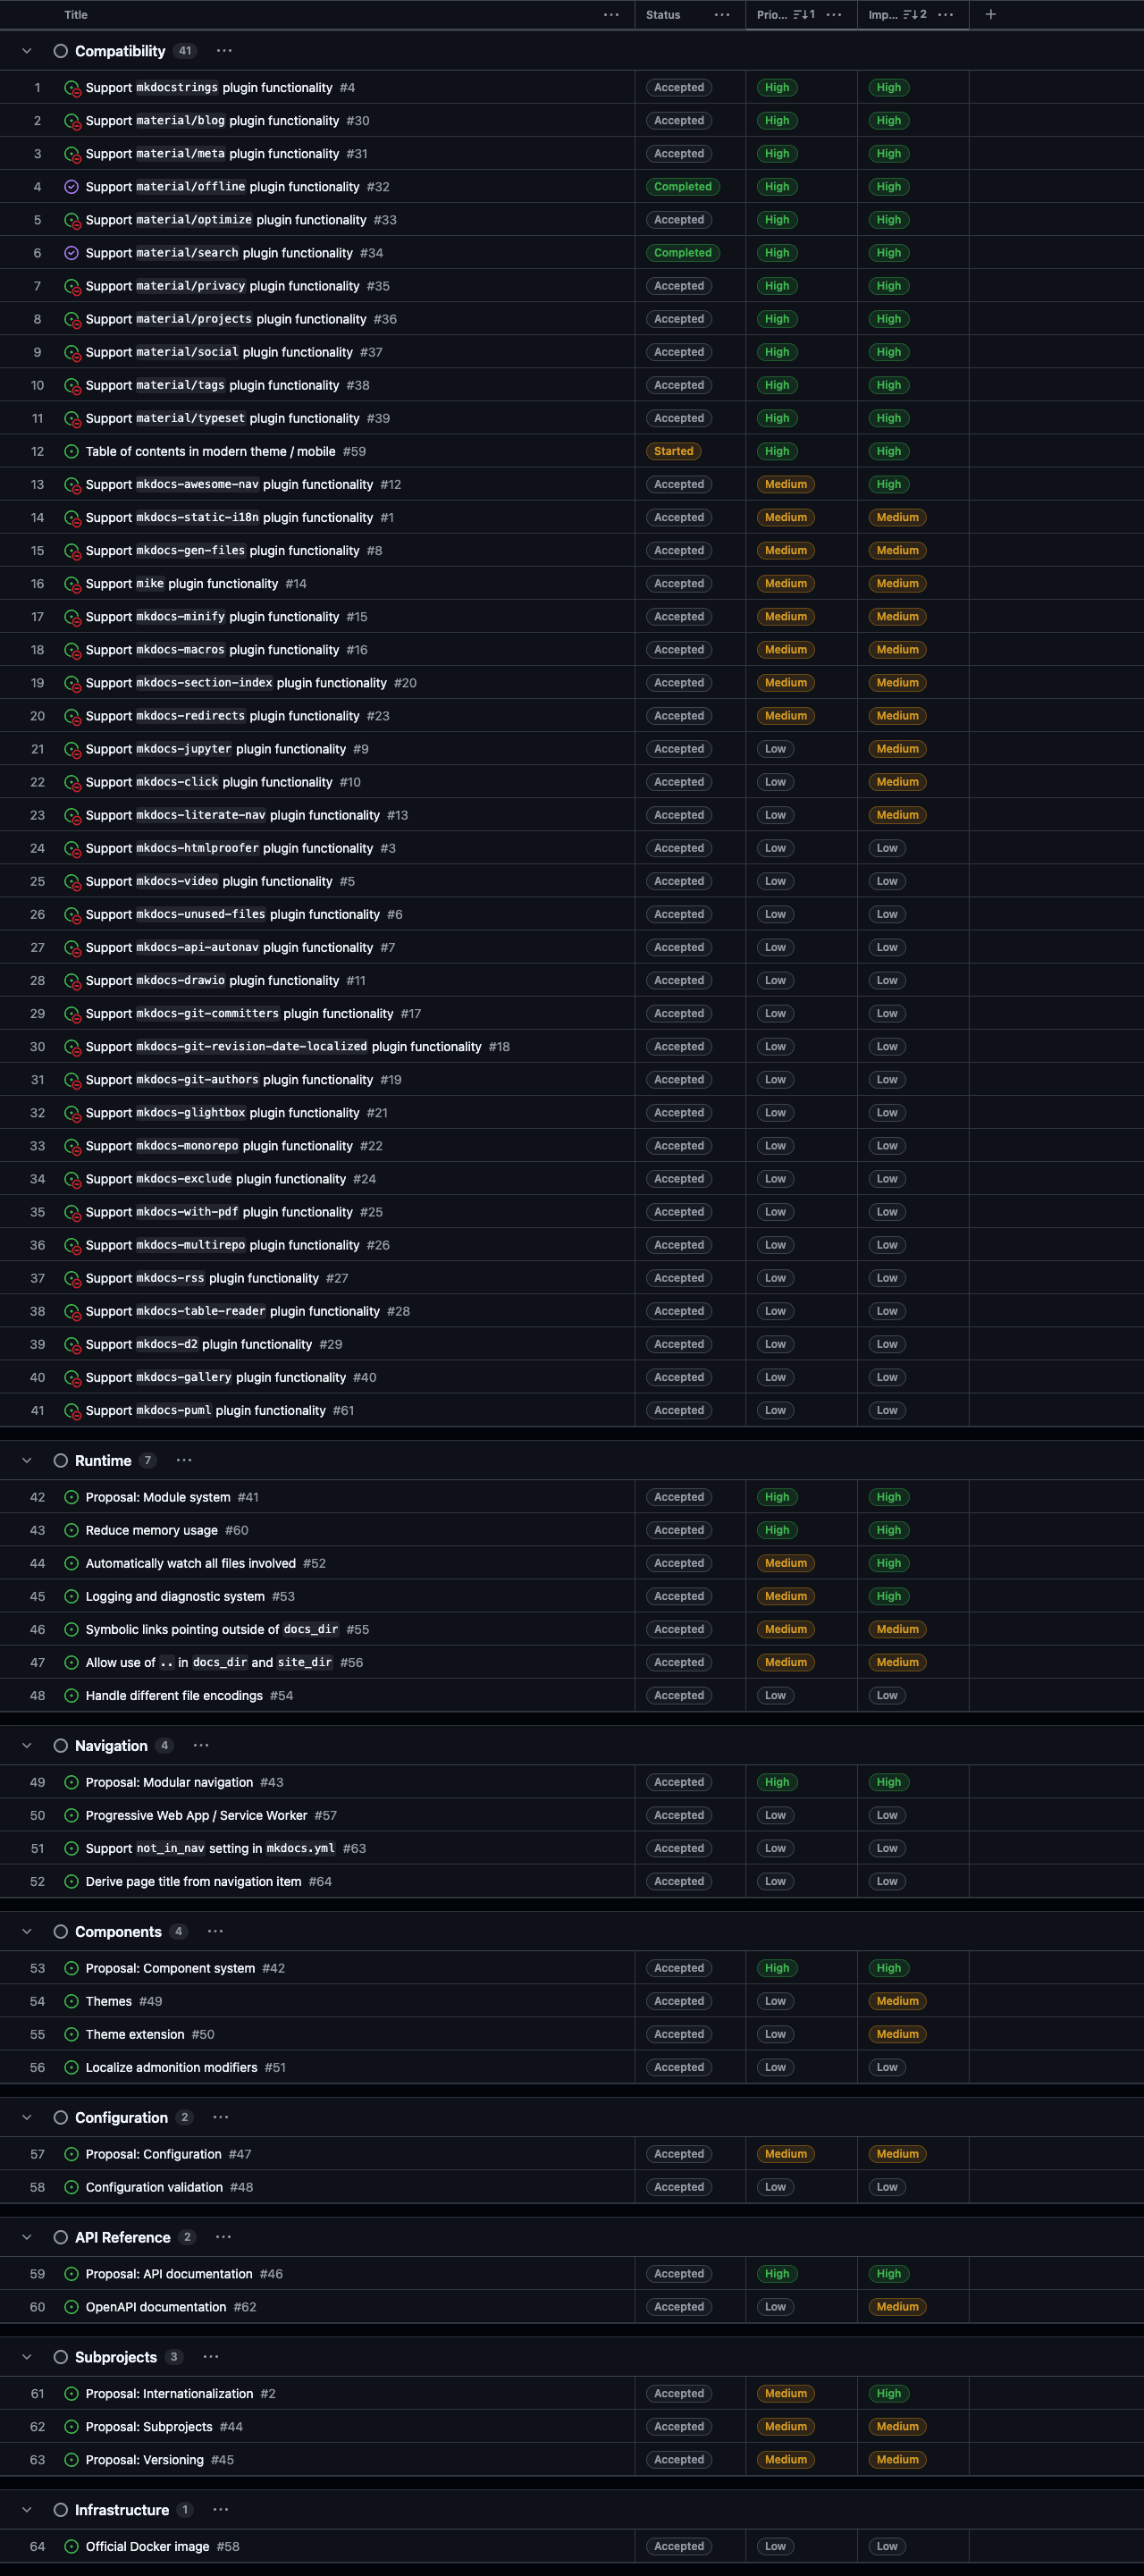Click the plus icon to add a field
1144x2576 pixels.
[990, 14]
